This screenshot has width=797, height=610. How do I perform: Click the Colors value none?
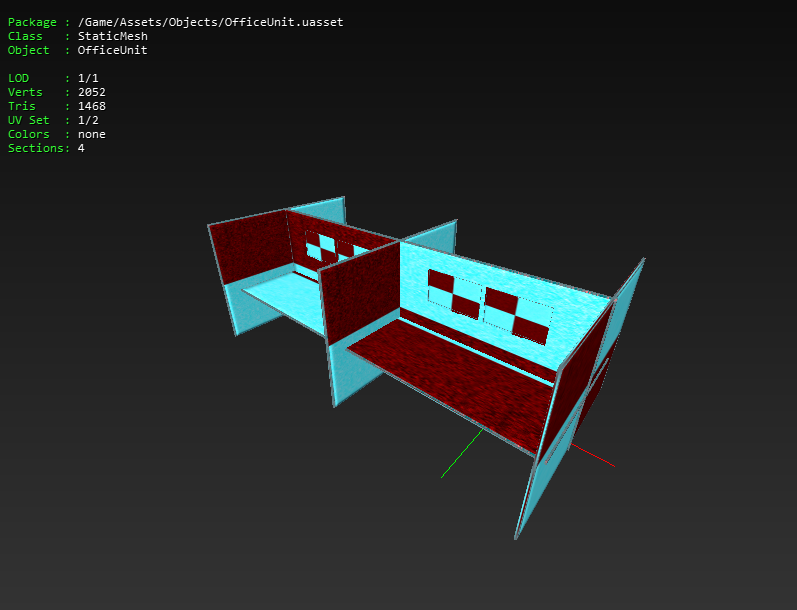(x=91, y=134)
